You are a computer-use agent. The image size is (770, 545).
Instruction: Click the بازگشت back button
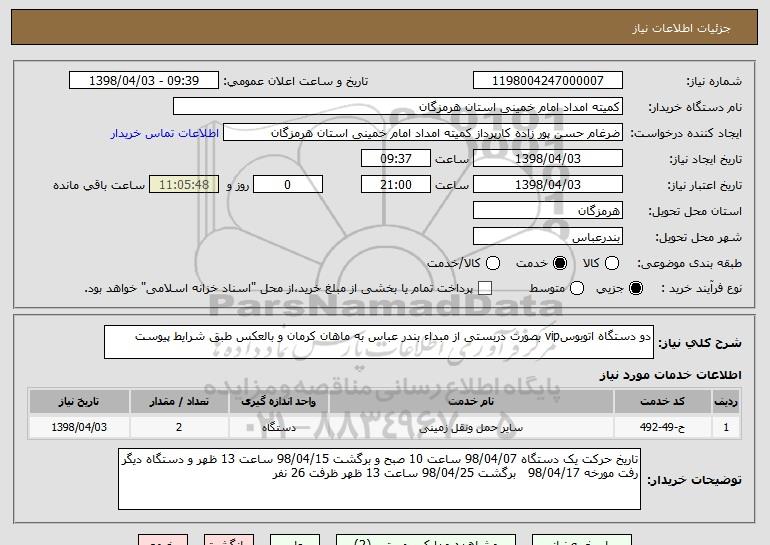click(x=229, y=540)
